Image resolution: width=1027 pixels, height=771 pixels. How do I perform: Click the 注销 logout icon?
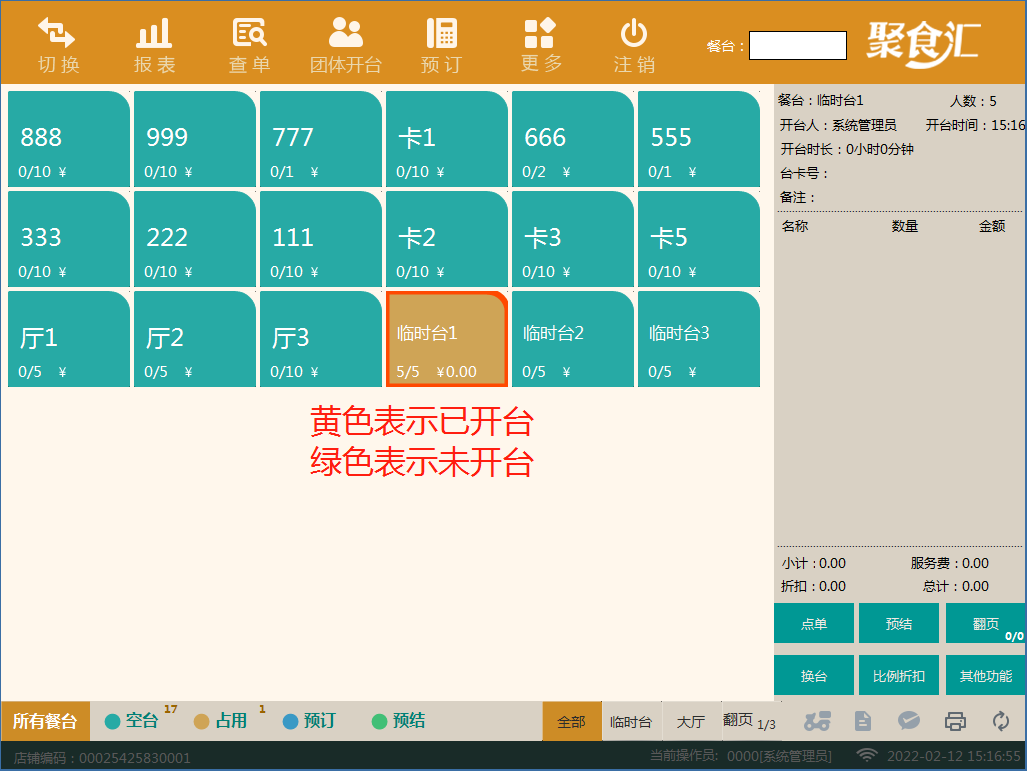pos(634,42)
